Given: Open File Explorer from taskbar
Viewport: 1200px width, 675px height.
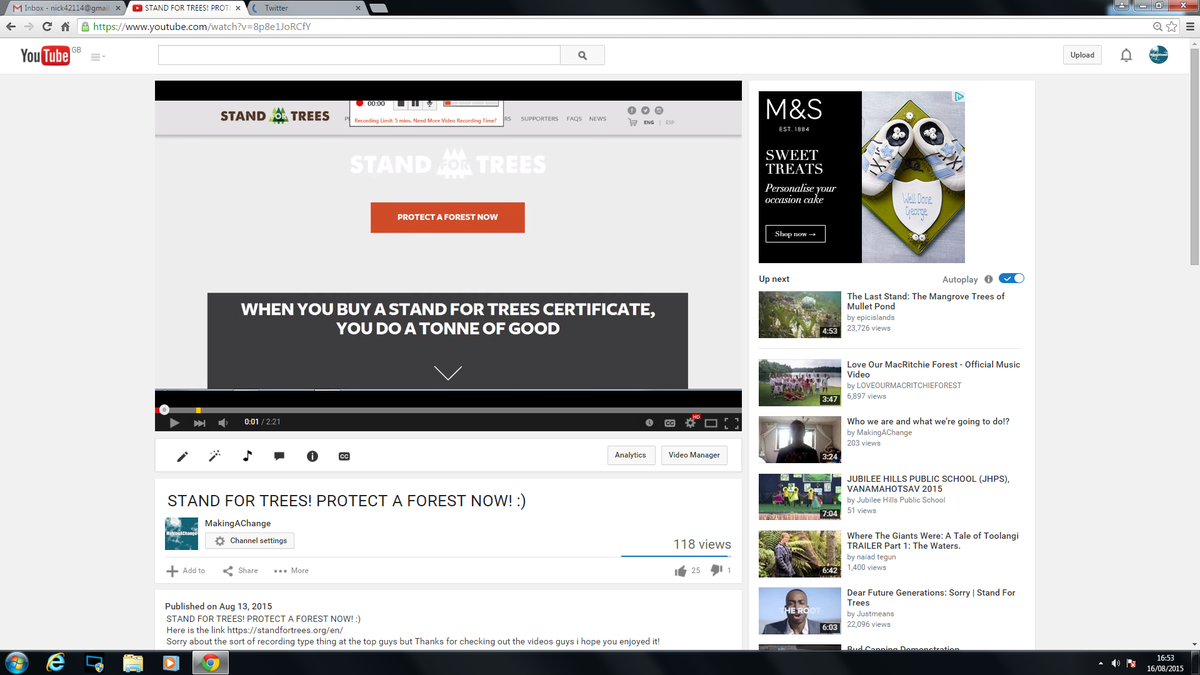Looking at the screenshot, I should pos(133,662).
